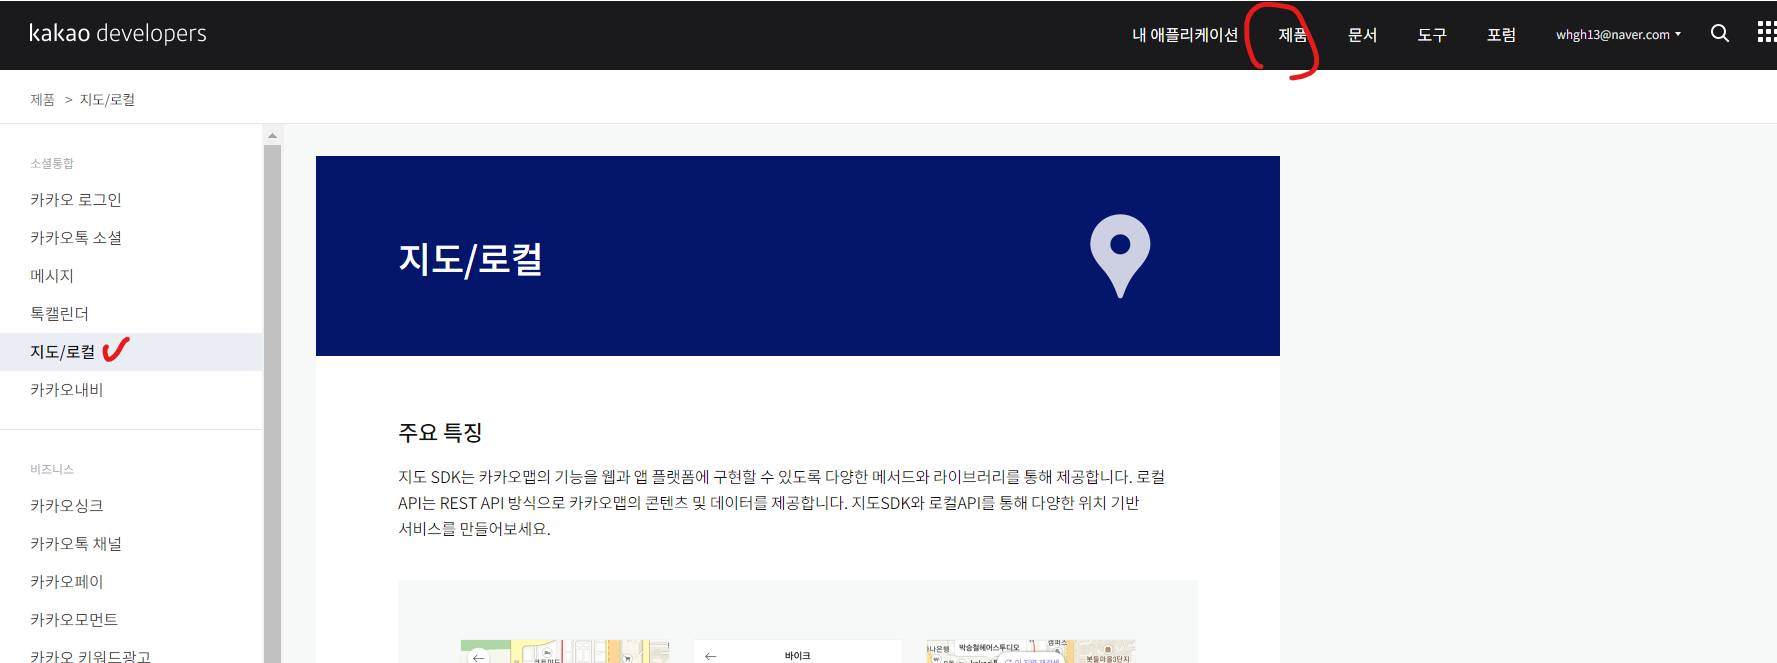Click back arrow in 바이크 preview
Viewport: 1777px width, 663px height.
(x=710, y=656)
